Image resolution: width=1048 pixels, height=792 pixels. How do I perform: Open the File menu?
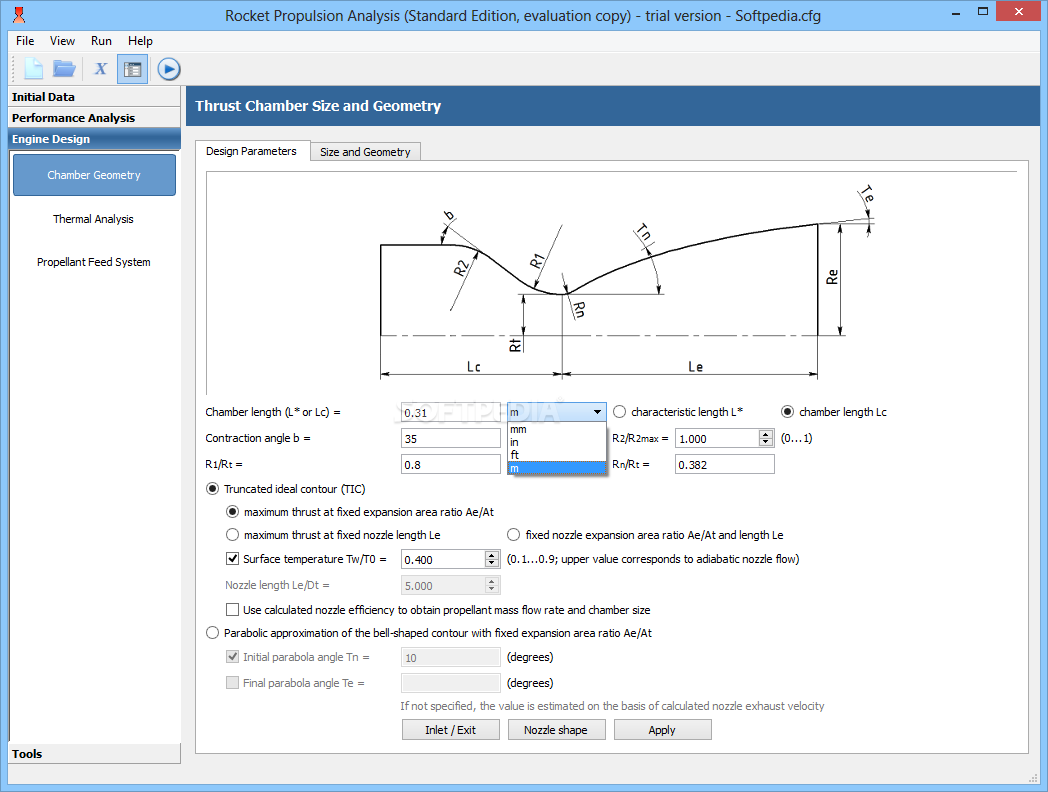click(25, 41)
